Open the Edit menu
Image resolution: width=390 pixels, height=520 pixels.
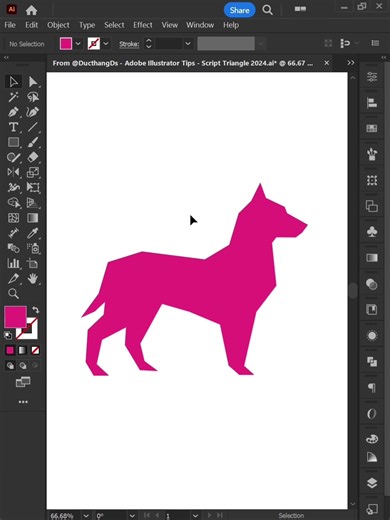32,25
